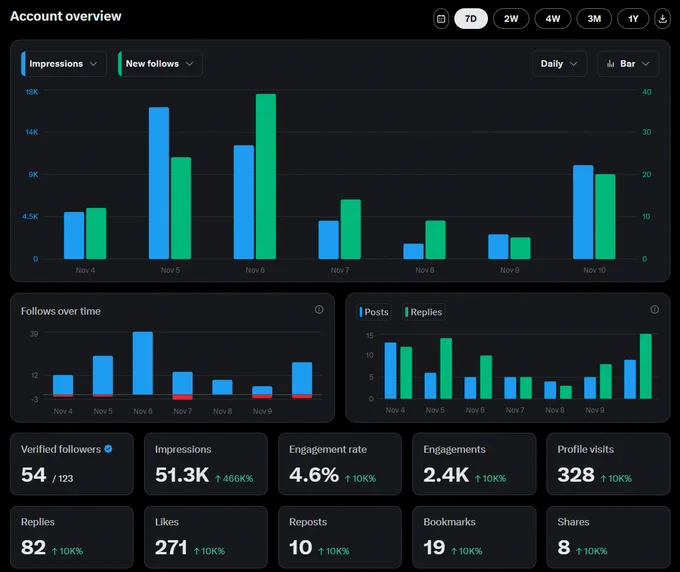Click the 18K axis label
The height and width of the screenshot is (572, 680).
tap(32, 92)
